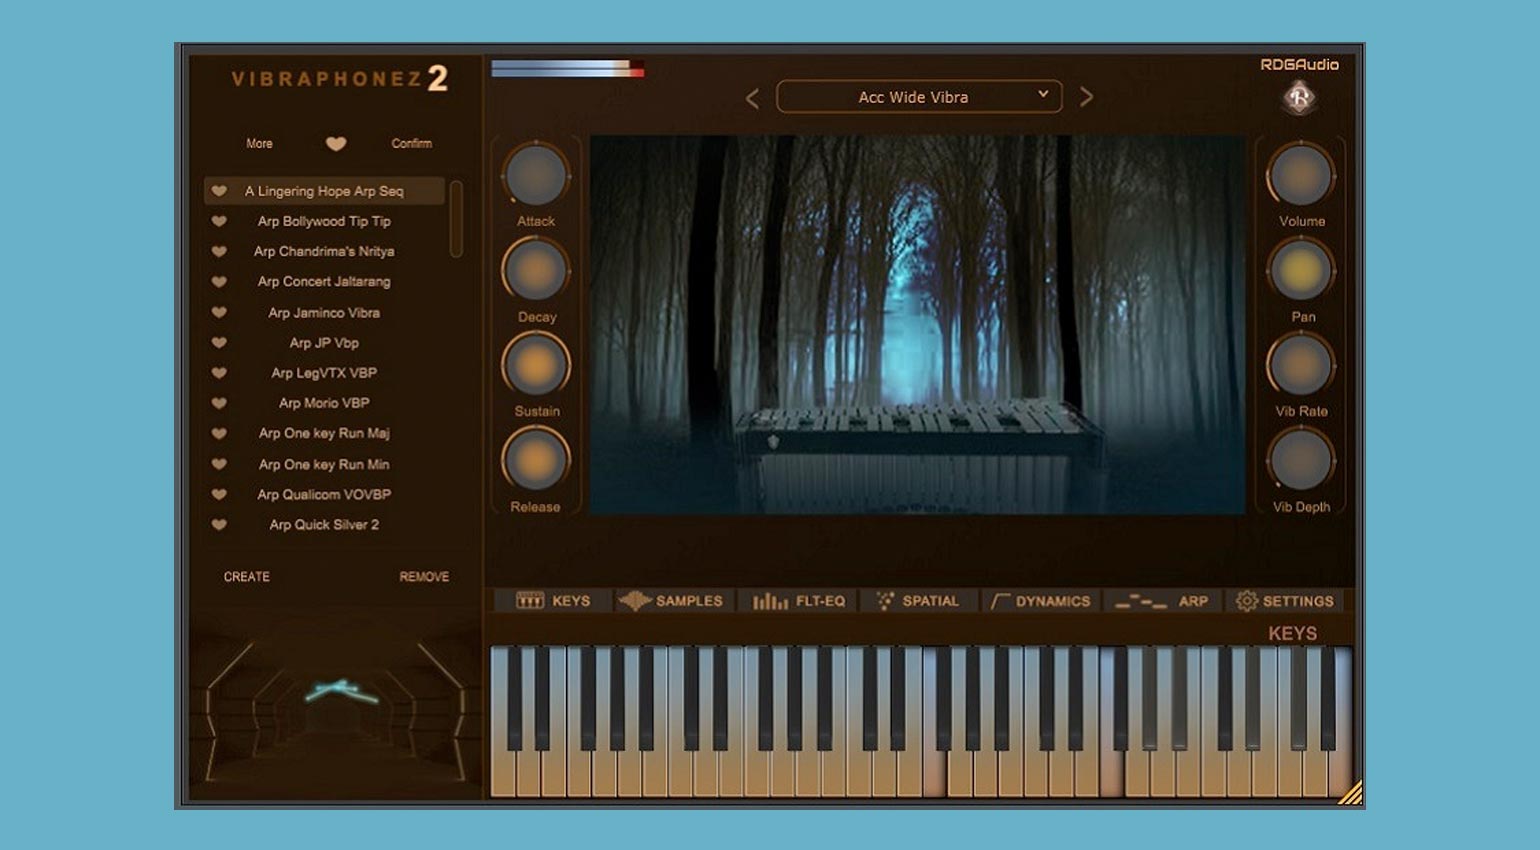Click the Confirm button
The image size is (1540, 850).
[411, 144]
